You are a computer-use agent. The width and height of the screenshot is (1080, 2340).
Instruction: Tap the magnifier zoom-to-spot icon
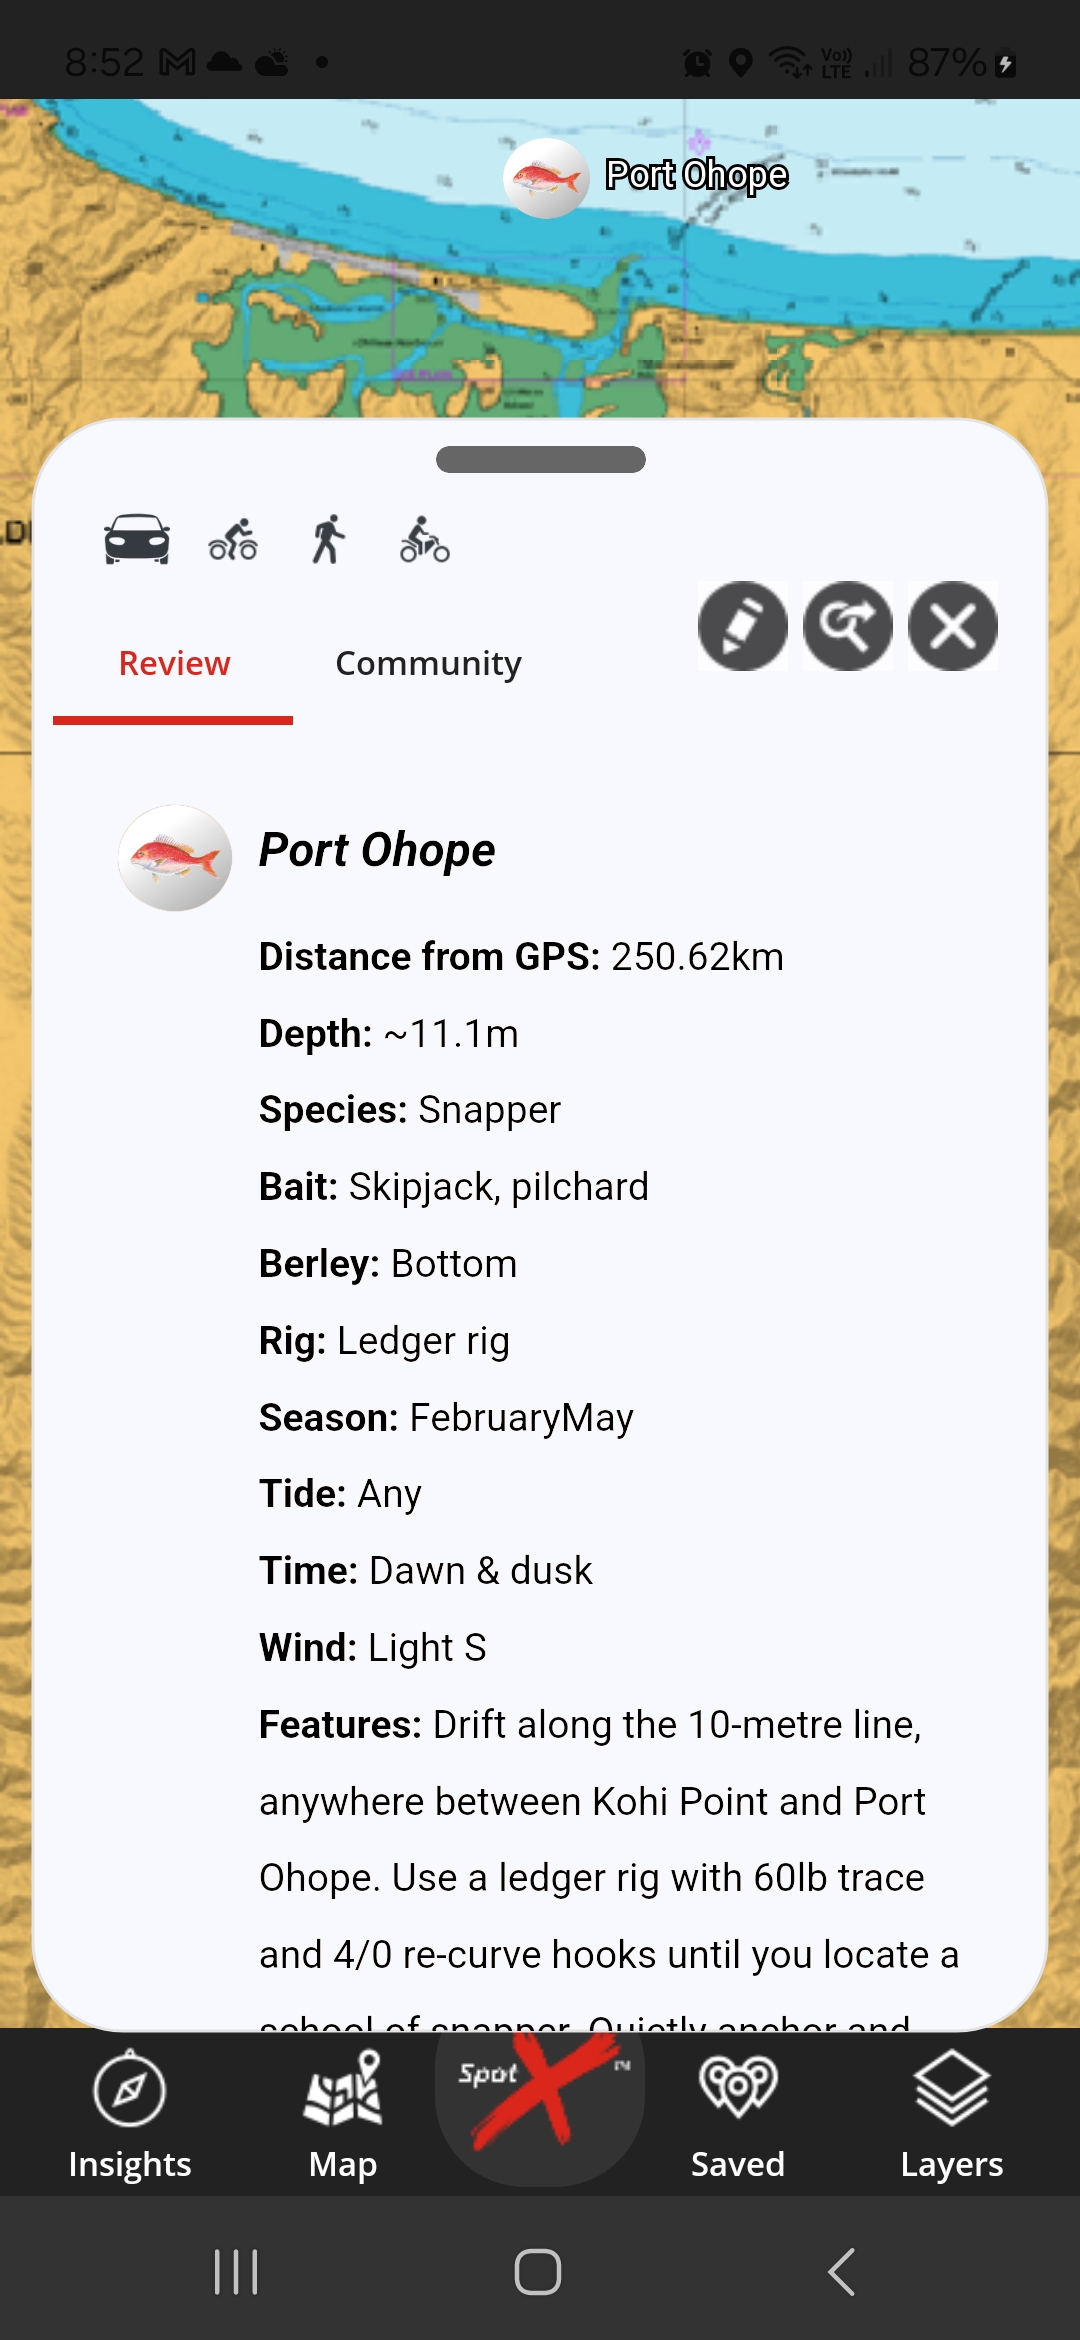848,626
